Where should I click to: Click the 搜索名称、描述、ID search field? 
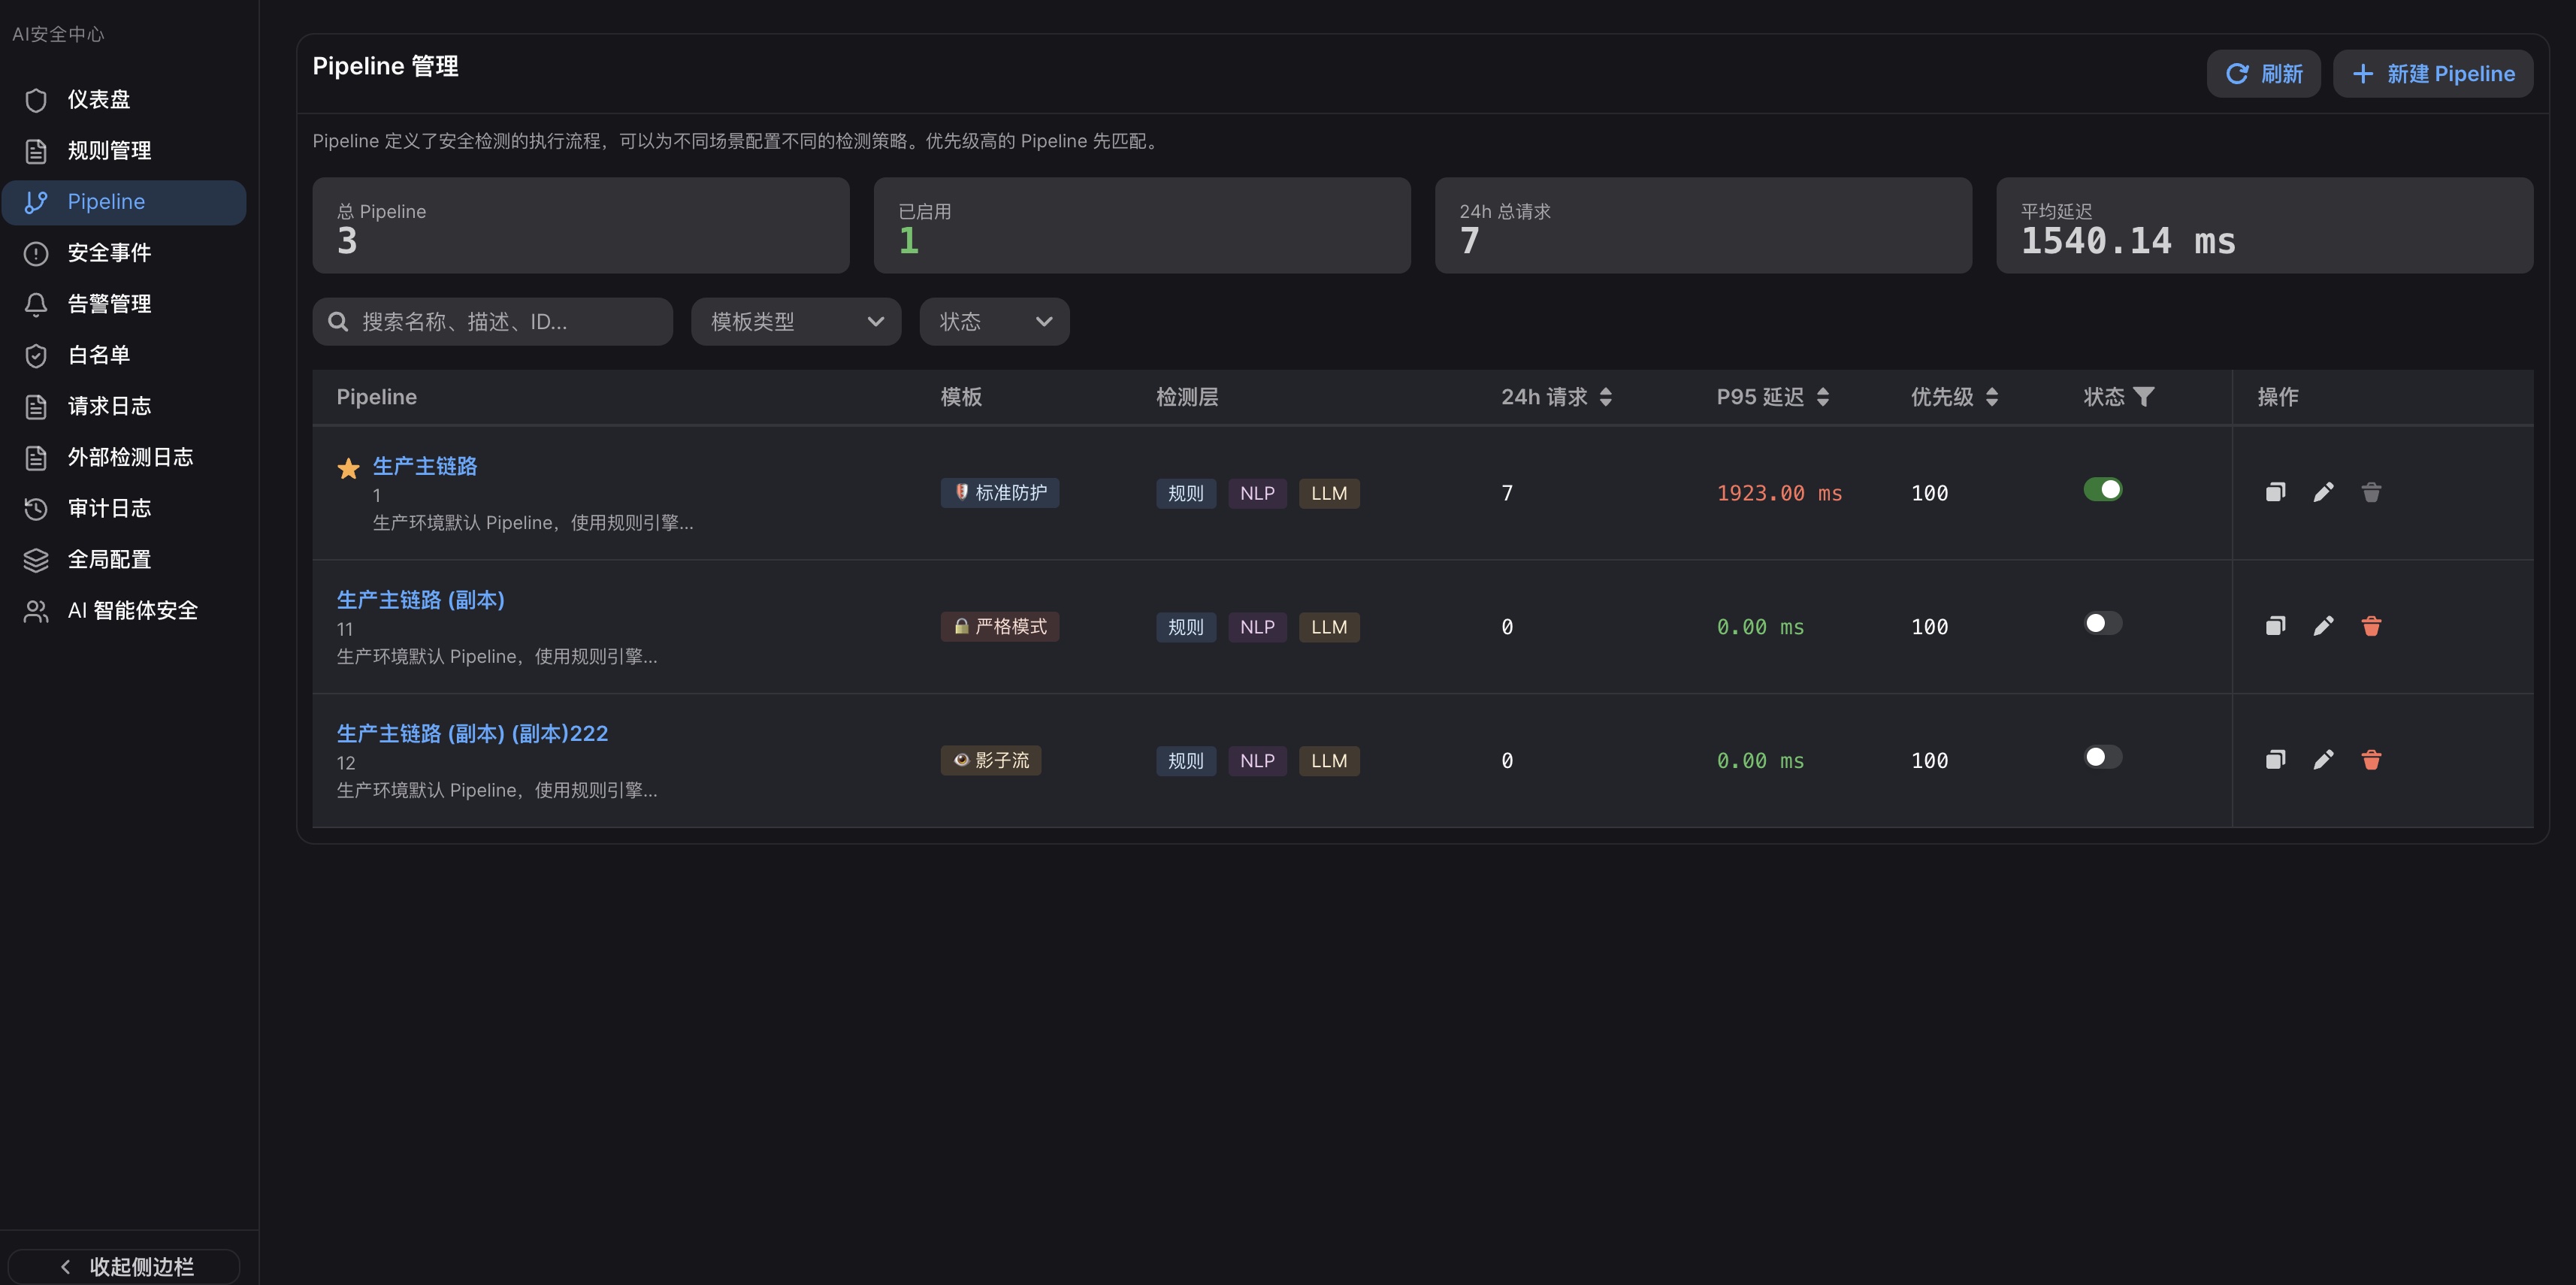pyautogui.click(x=492, y=321)
